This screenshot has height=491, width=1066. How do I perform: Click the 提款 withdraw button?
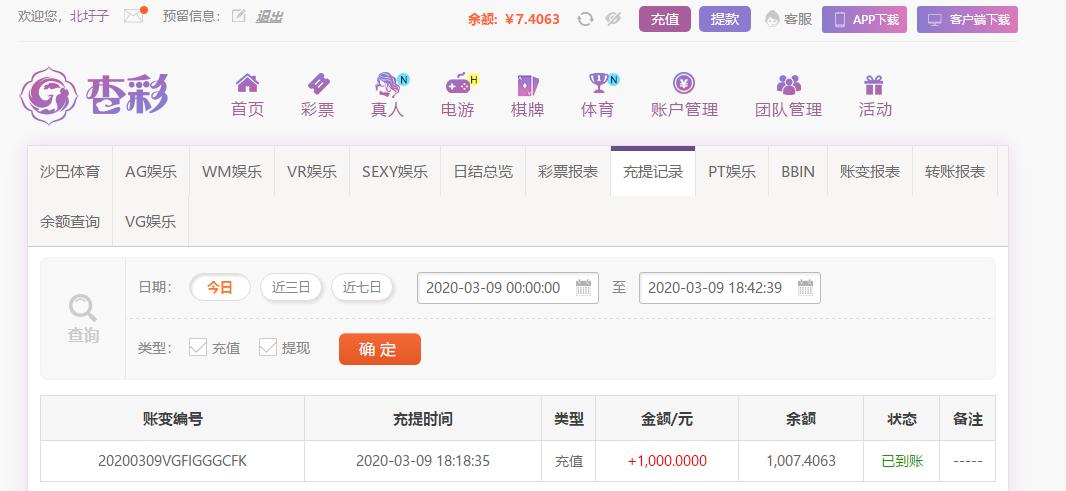click(725, 19)
